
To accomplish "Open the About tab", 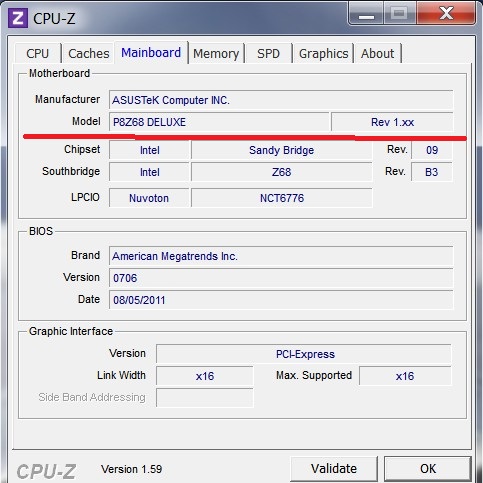I will pos(378,53).
